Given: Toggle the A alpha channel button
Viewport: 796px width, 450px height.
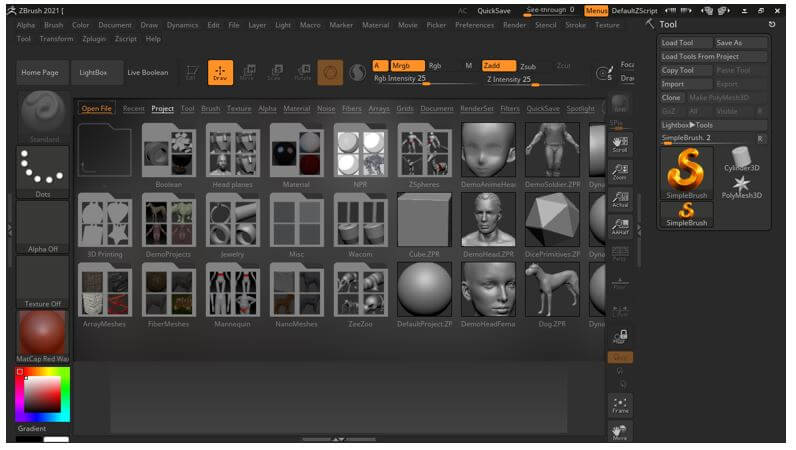Looking at the screenshot, I should (378, 66).
